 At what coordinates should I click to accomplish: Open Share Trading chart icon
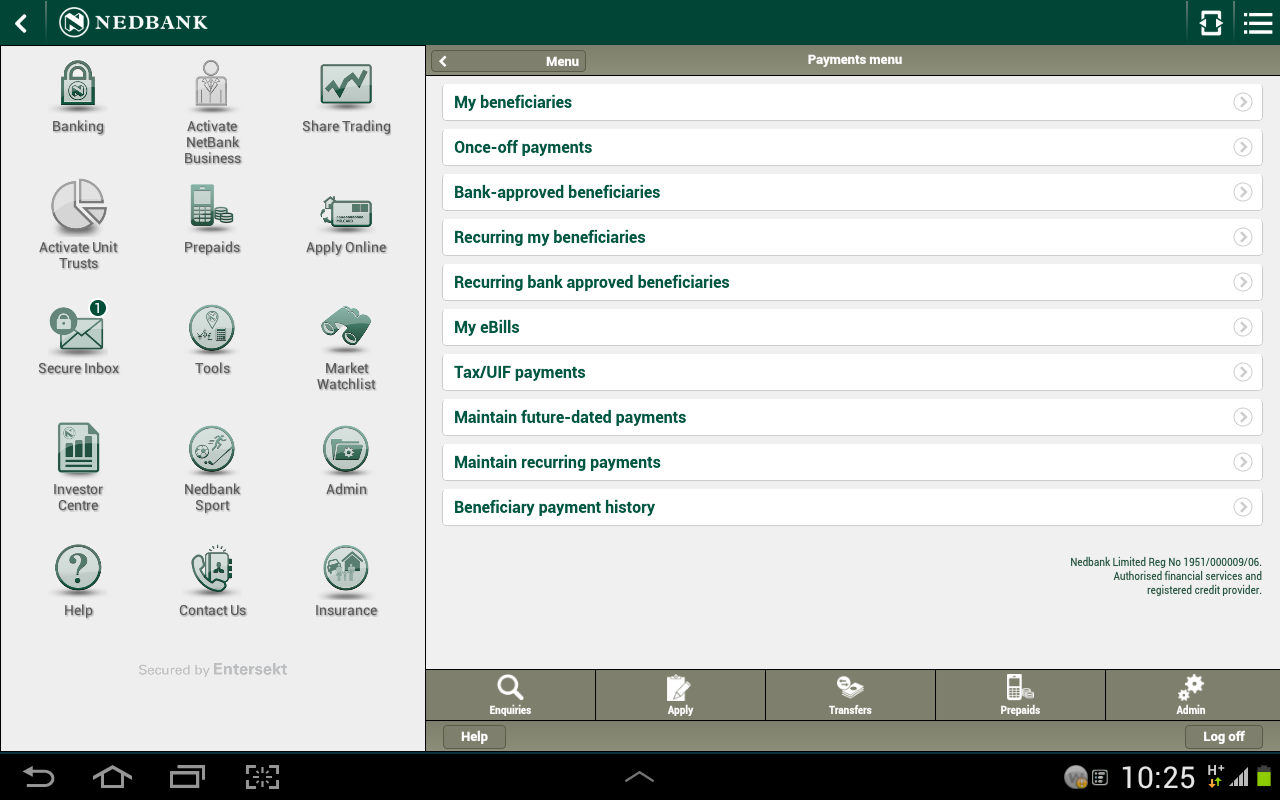click(x=346, y=86)
